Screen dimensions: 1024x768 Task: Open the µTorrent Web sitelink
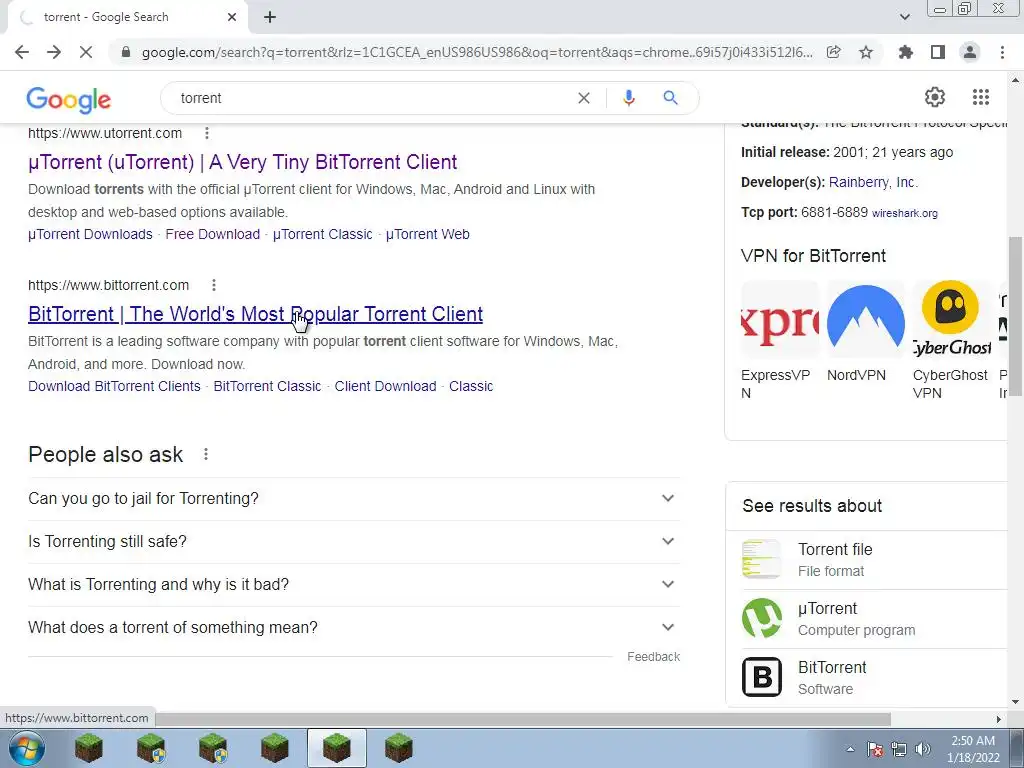tap(428, 234)
